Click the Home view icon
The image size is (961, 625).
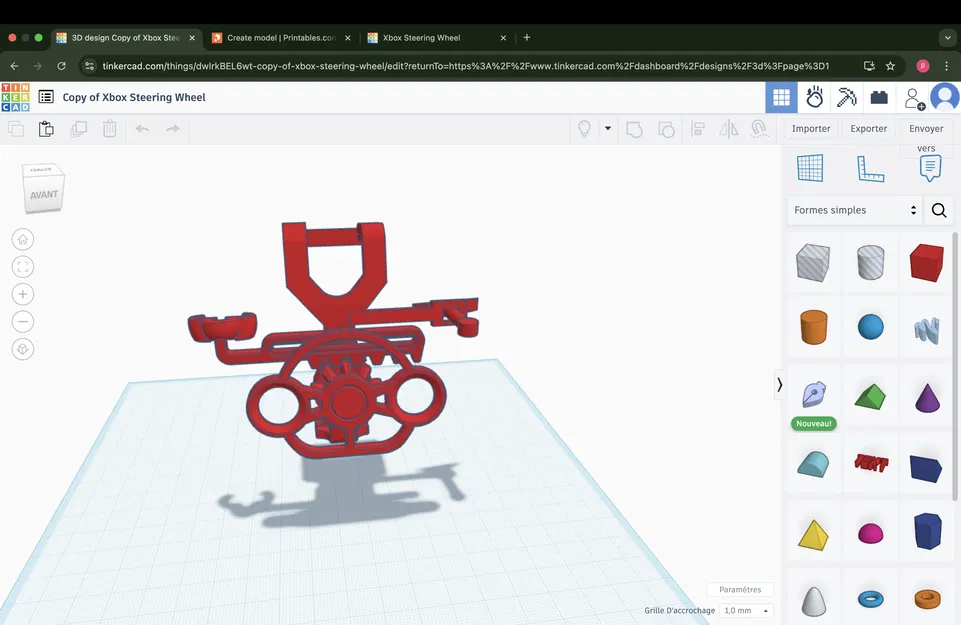point(20,238)
